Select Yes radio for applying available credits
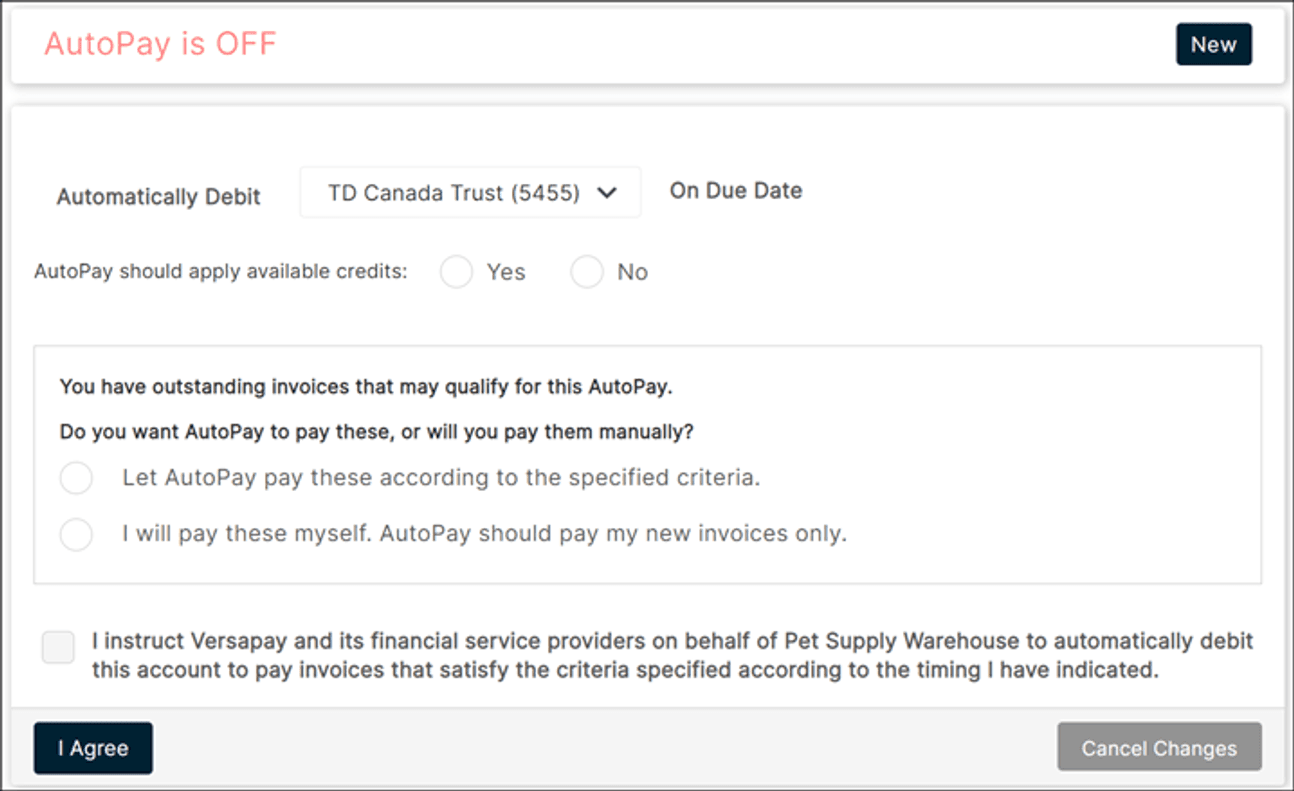Viewport: 1294px width, 791px height. tap(456, 272)
